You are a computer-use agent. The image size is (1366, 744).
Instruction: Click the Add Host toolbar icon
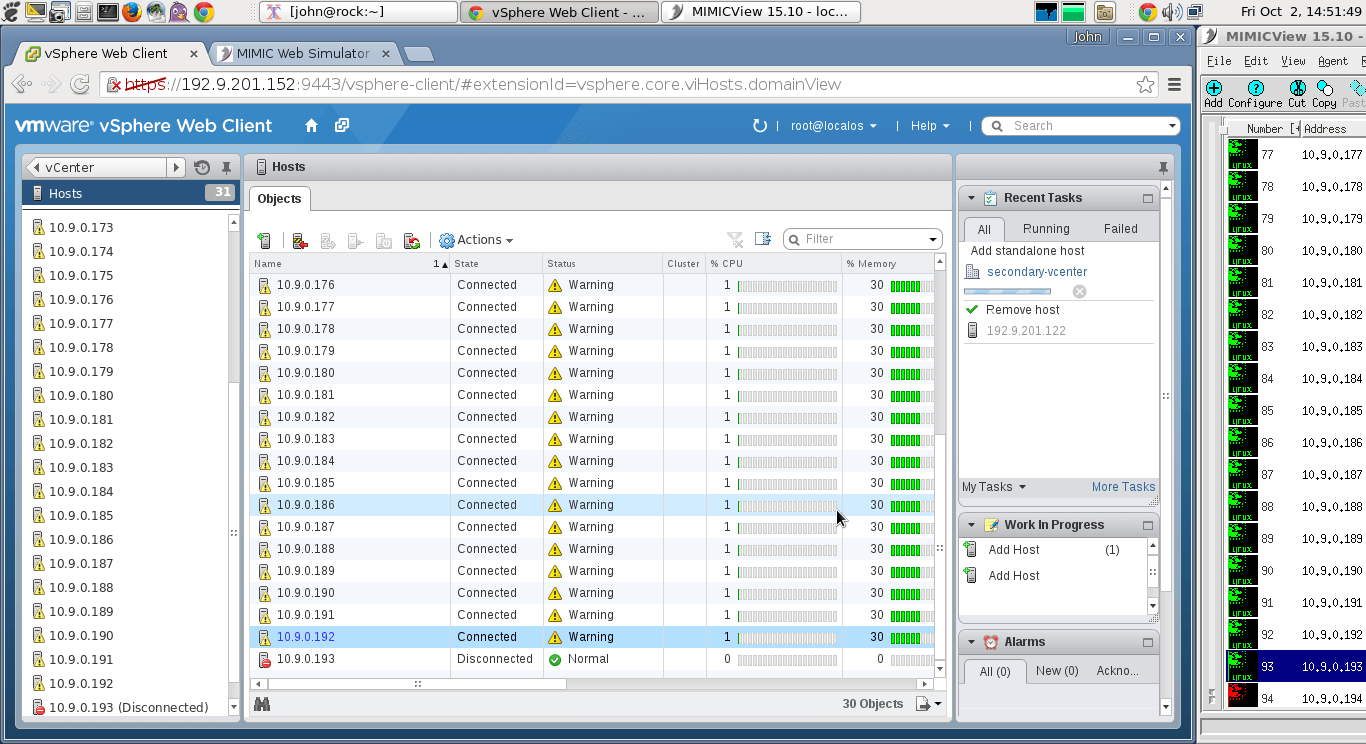pyautogui.click(x=264, y=240)
